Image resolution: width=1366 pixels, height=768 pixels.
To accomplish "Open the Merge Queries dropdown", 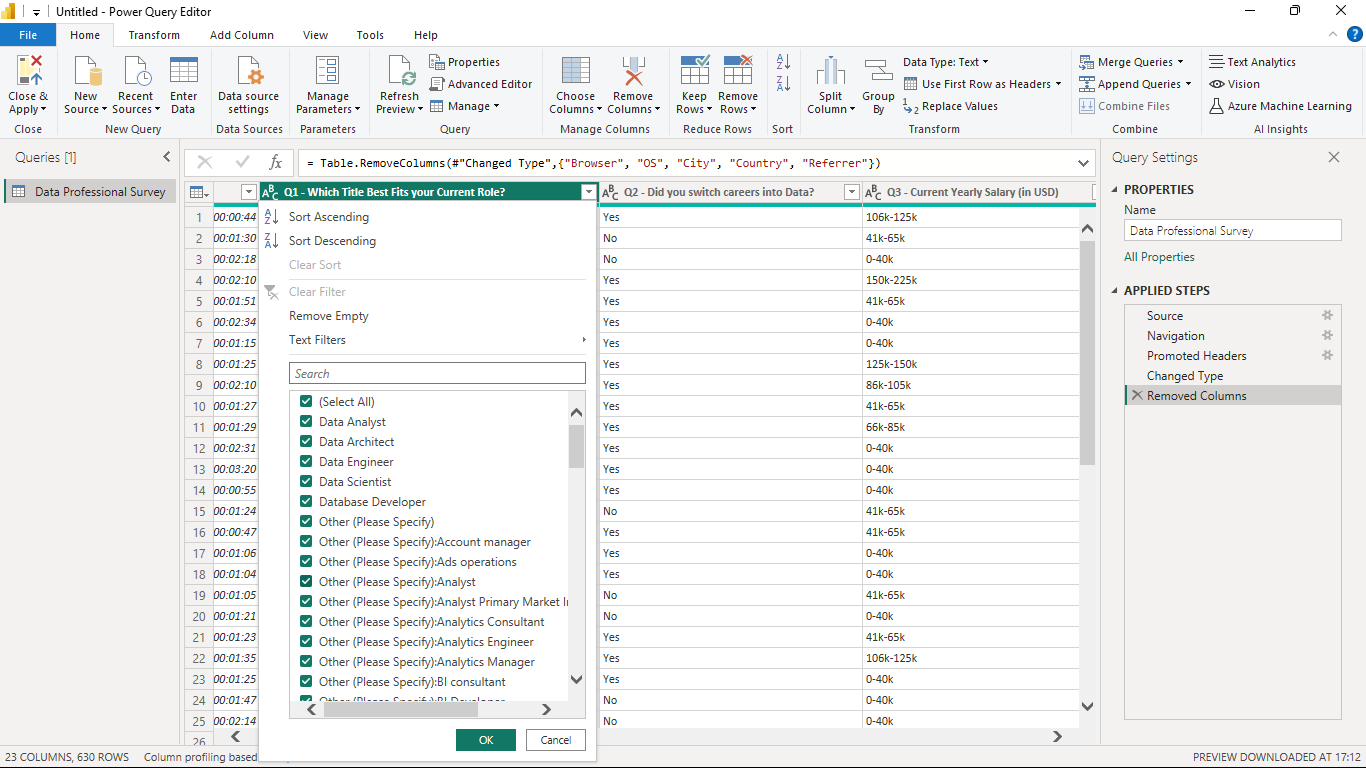I will [1131, 62].
